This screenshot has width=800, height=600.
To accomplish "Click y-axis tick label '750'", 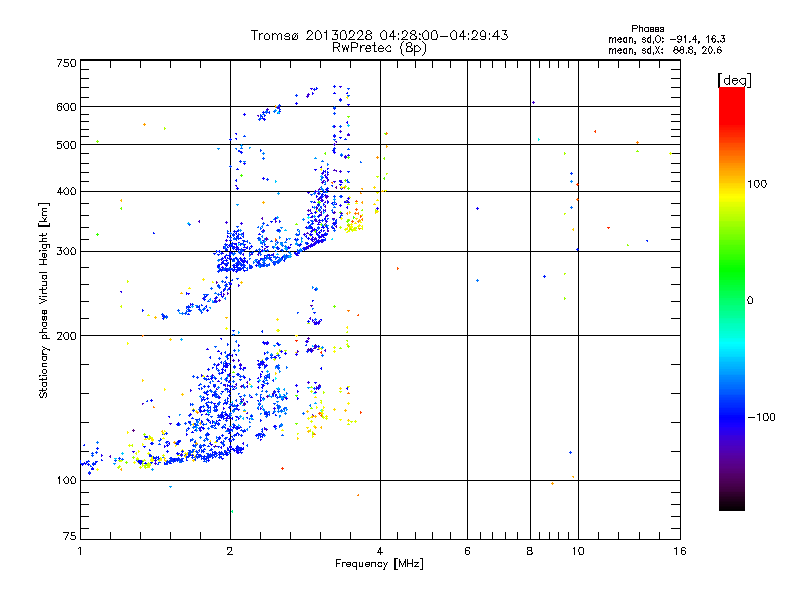I will (x=66, y=63).
